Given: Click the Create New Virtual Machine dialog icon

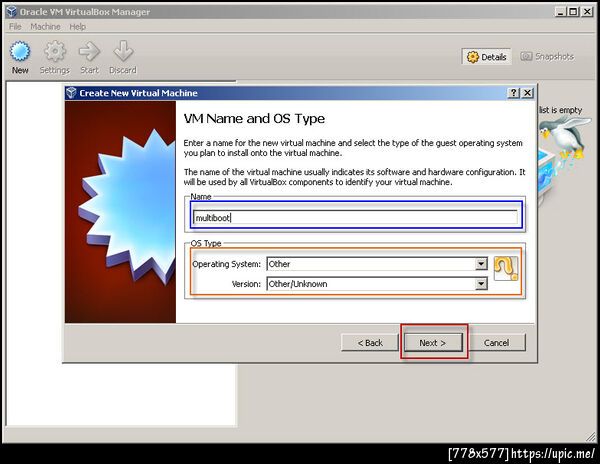Looking at the screenshot, I should pyautogui.click(x=72, y=93).
